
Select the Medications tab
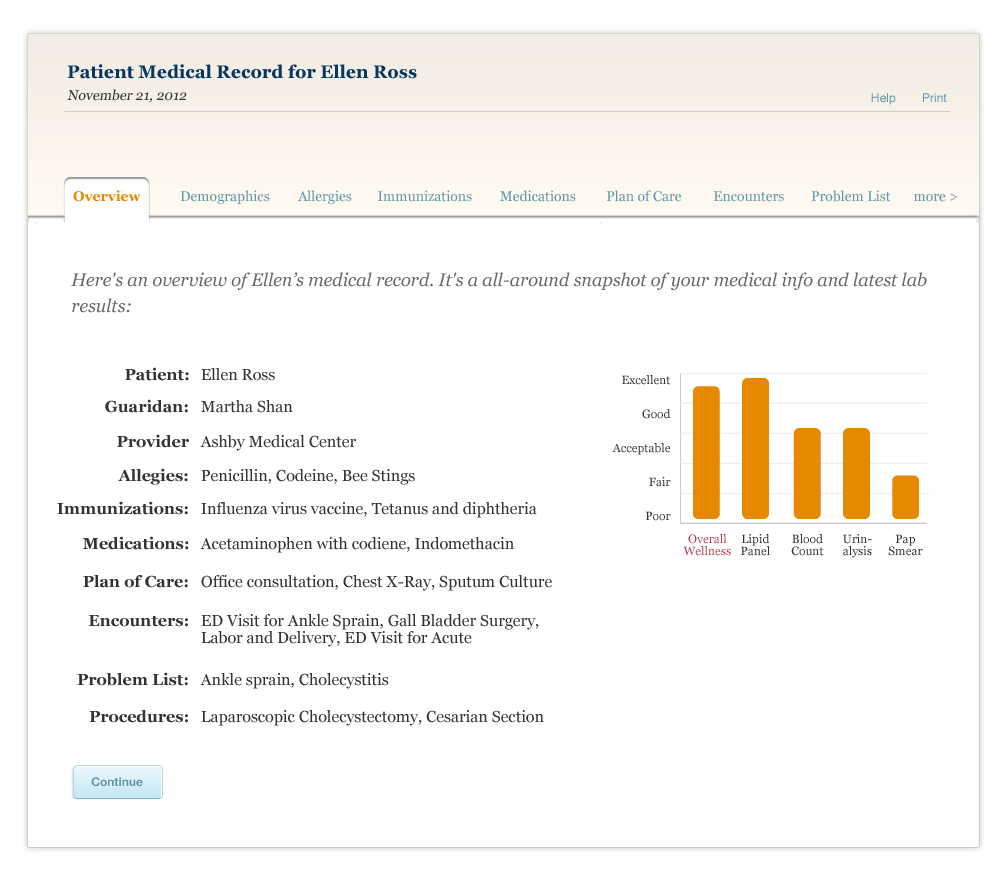538,196
